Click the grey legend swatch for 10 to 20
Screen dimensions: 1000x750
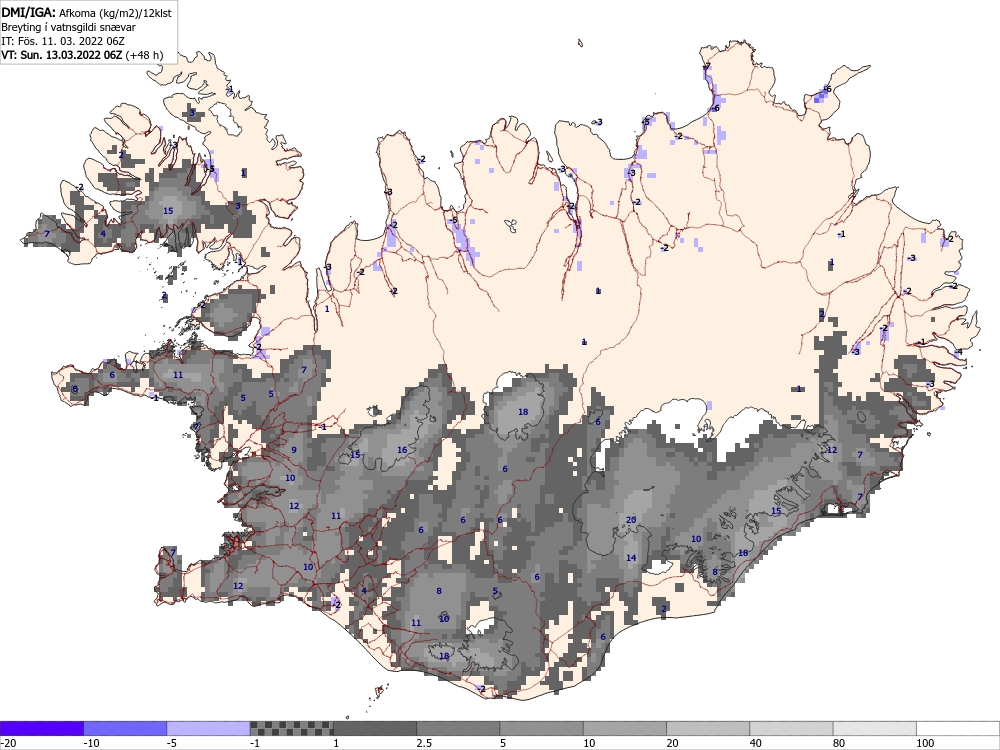[x=625, y=728]
